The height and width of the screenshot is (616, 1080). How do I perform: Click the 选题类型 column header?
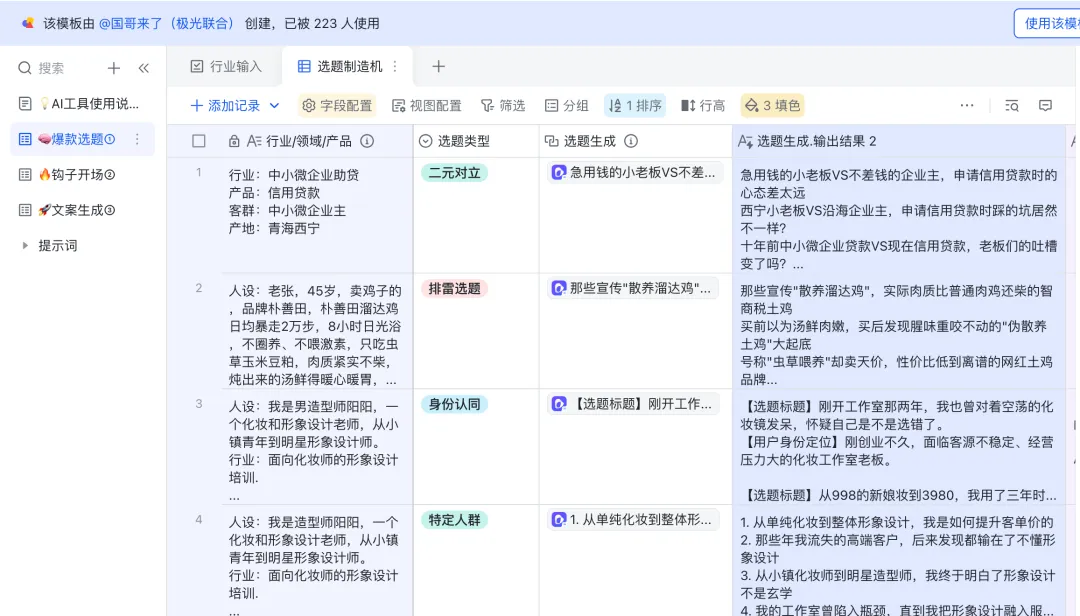click(x=476, y=141)
